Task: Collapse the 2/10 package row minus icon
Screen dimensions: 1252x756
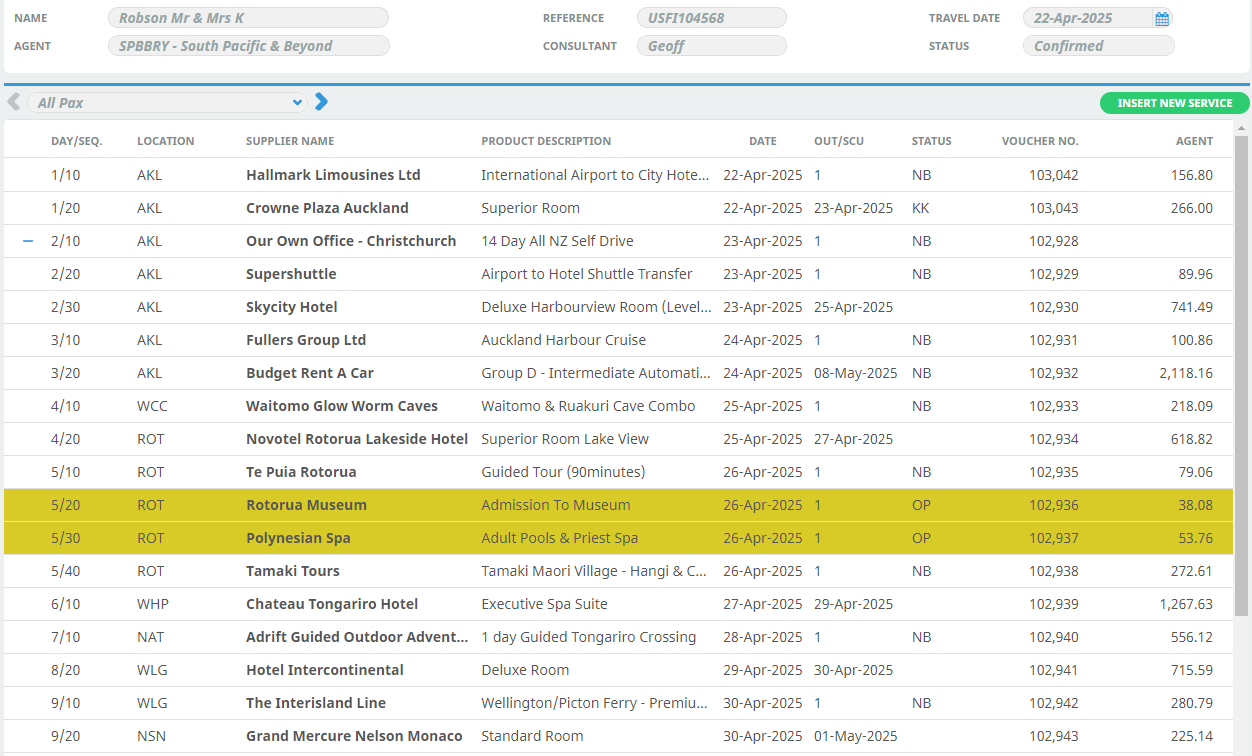Action: (28, 241)
